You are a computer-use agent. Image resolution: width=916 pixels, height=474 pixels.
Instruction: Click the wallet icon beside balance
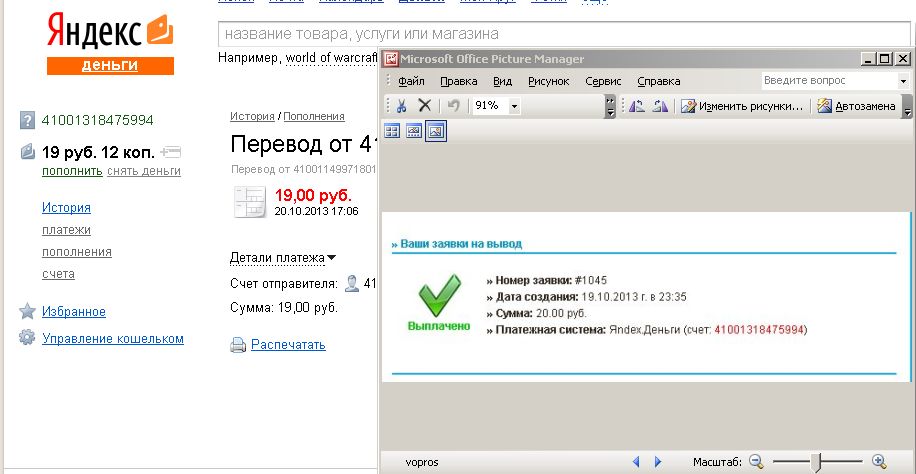(x=27, y=153)
